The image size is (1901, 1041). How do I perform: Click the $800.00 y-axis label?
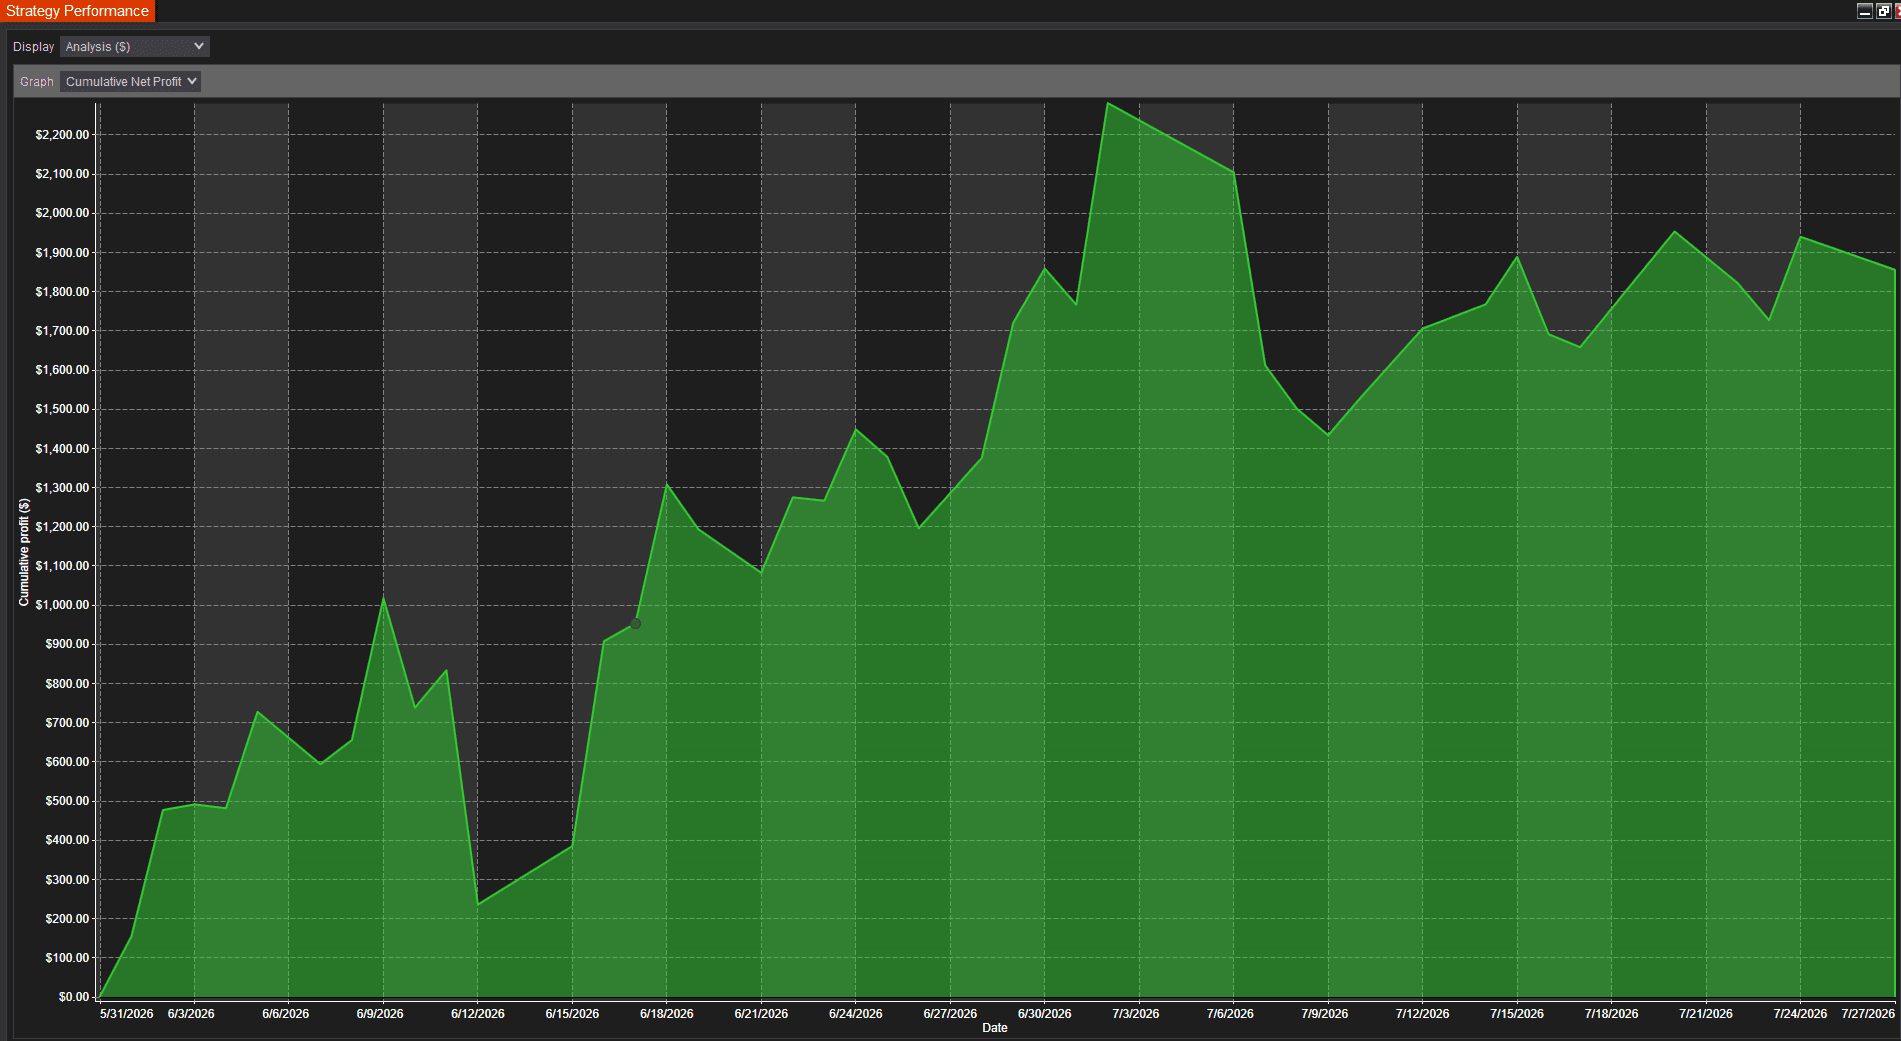(67, 684)
